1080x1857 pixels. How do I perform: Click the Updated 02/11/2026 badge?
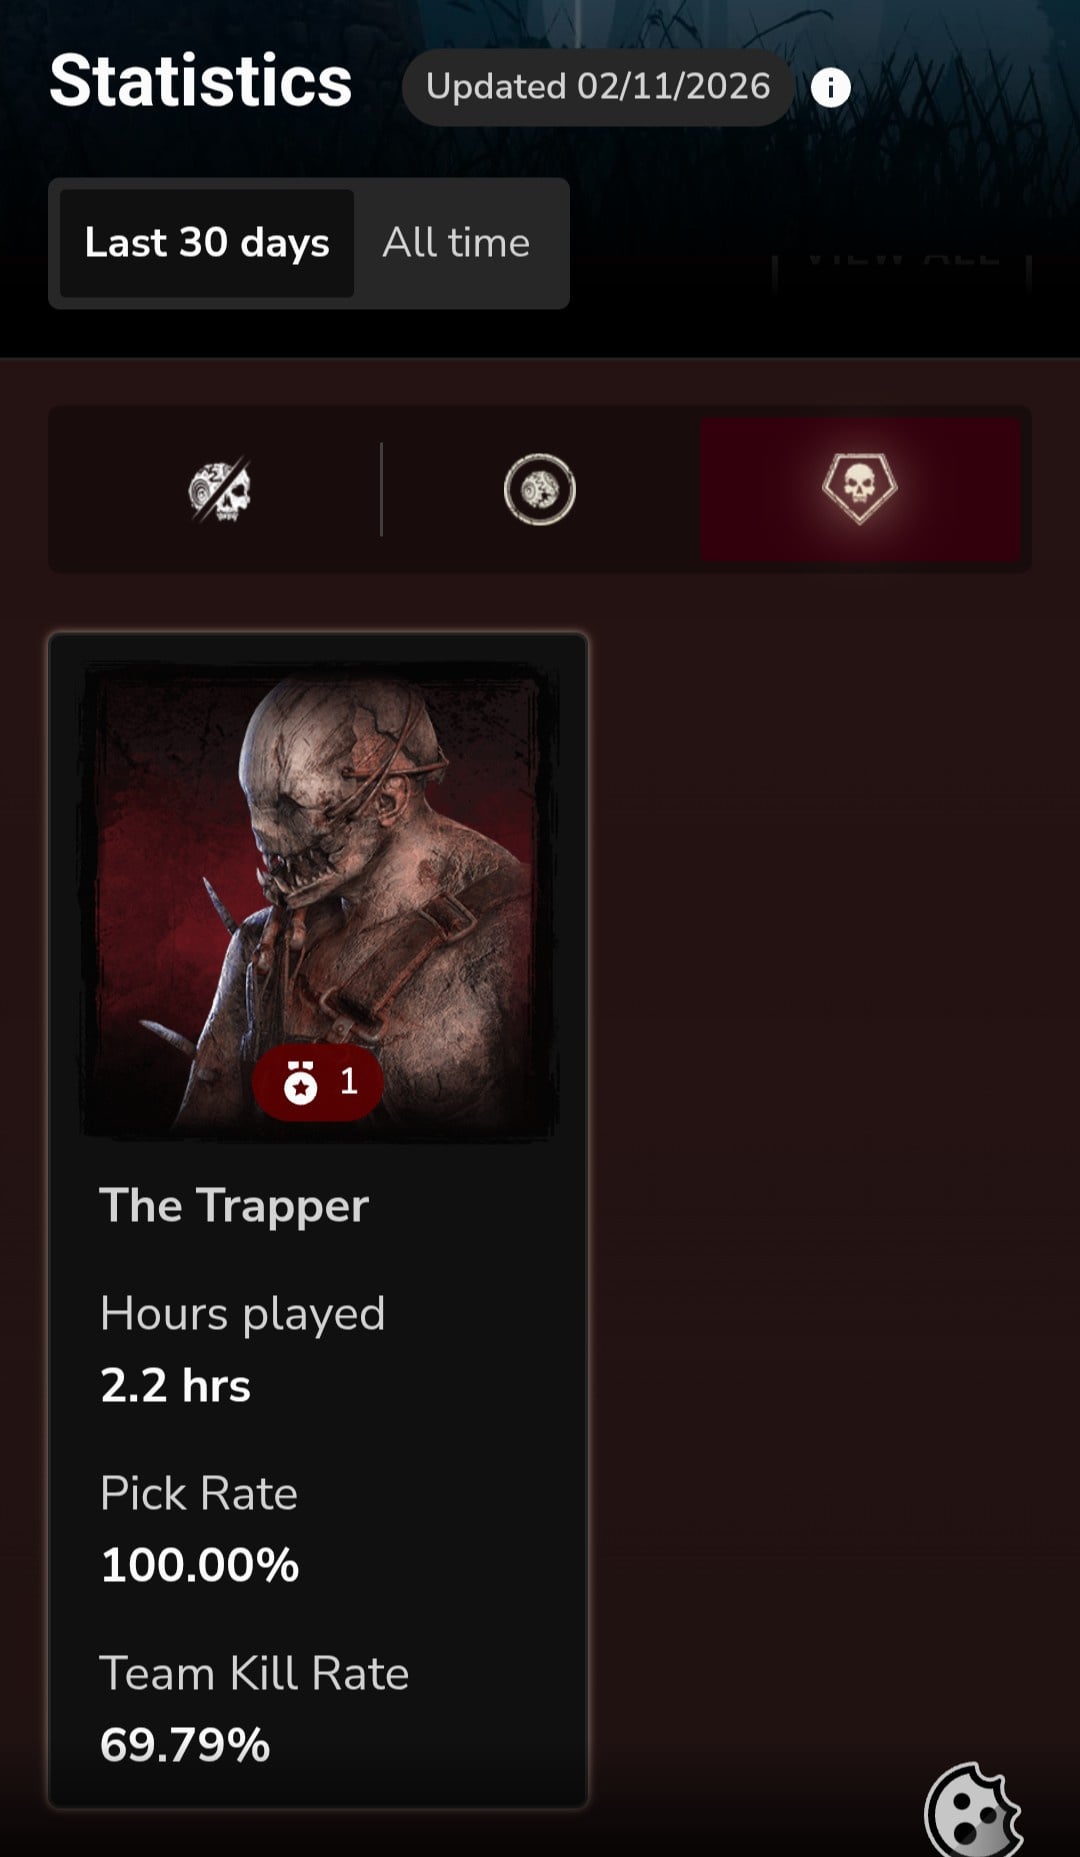tap(598, 87)
